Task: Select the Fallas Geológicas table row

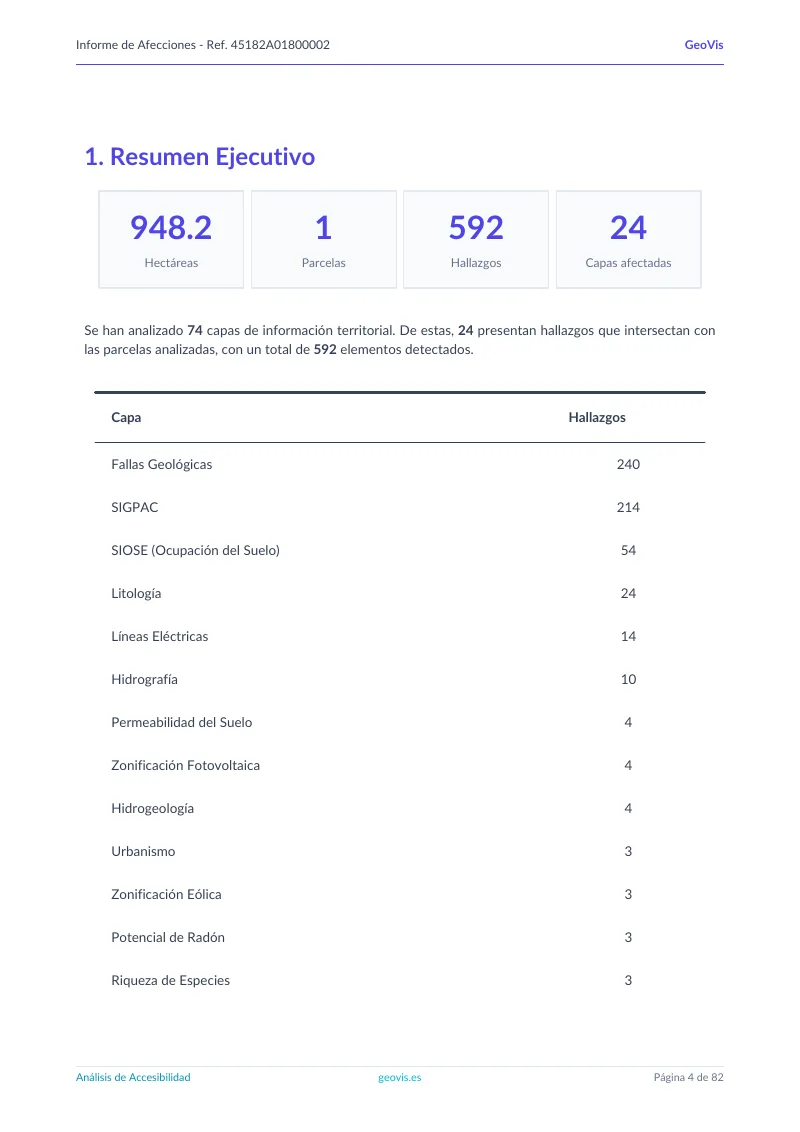Action: [x=400, y=464]
